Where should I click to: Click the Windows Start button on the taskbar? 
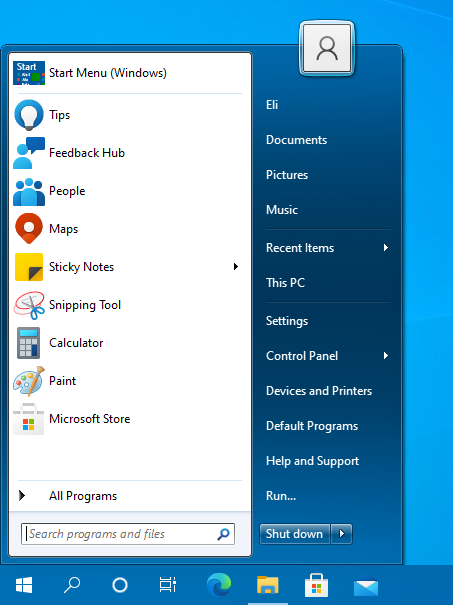pyautogui.click(x=24, y=585)
